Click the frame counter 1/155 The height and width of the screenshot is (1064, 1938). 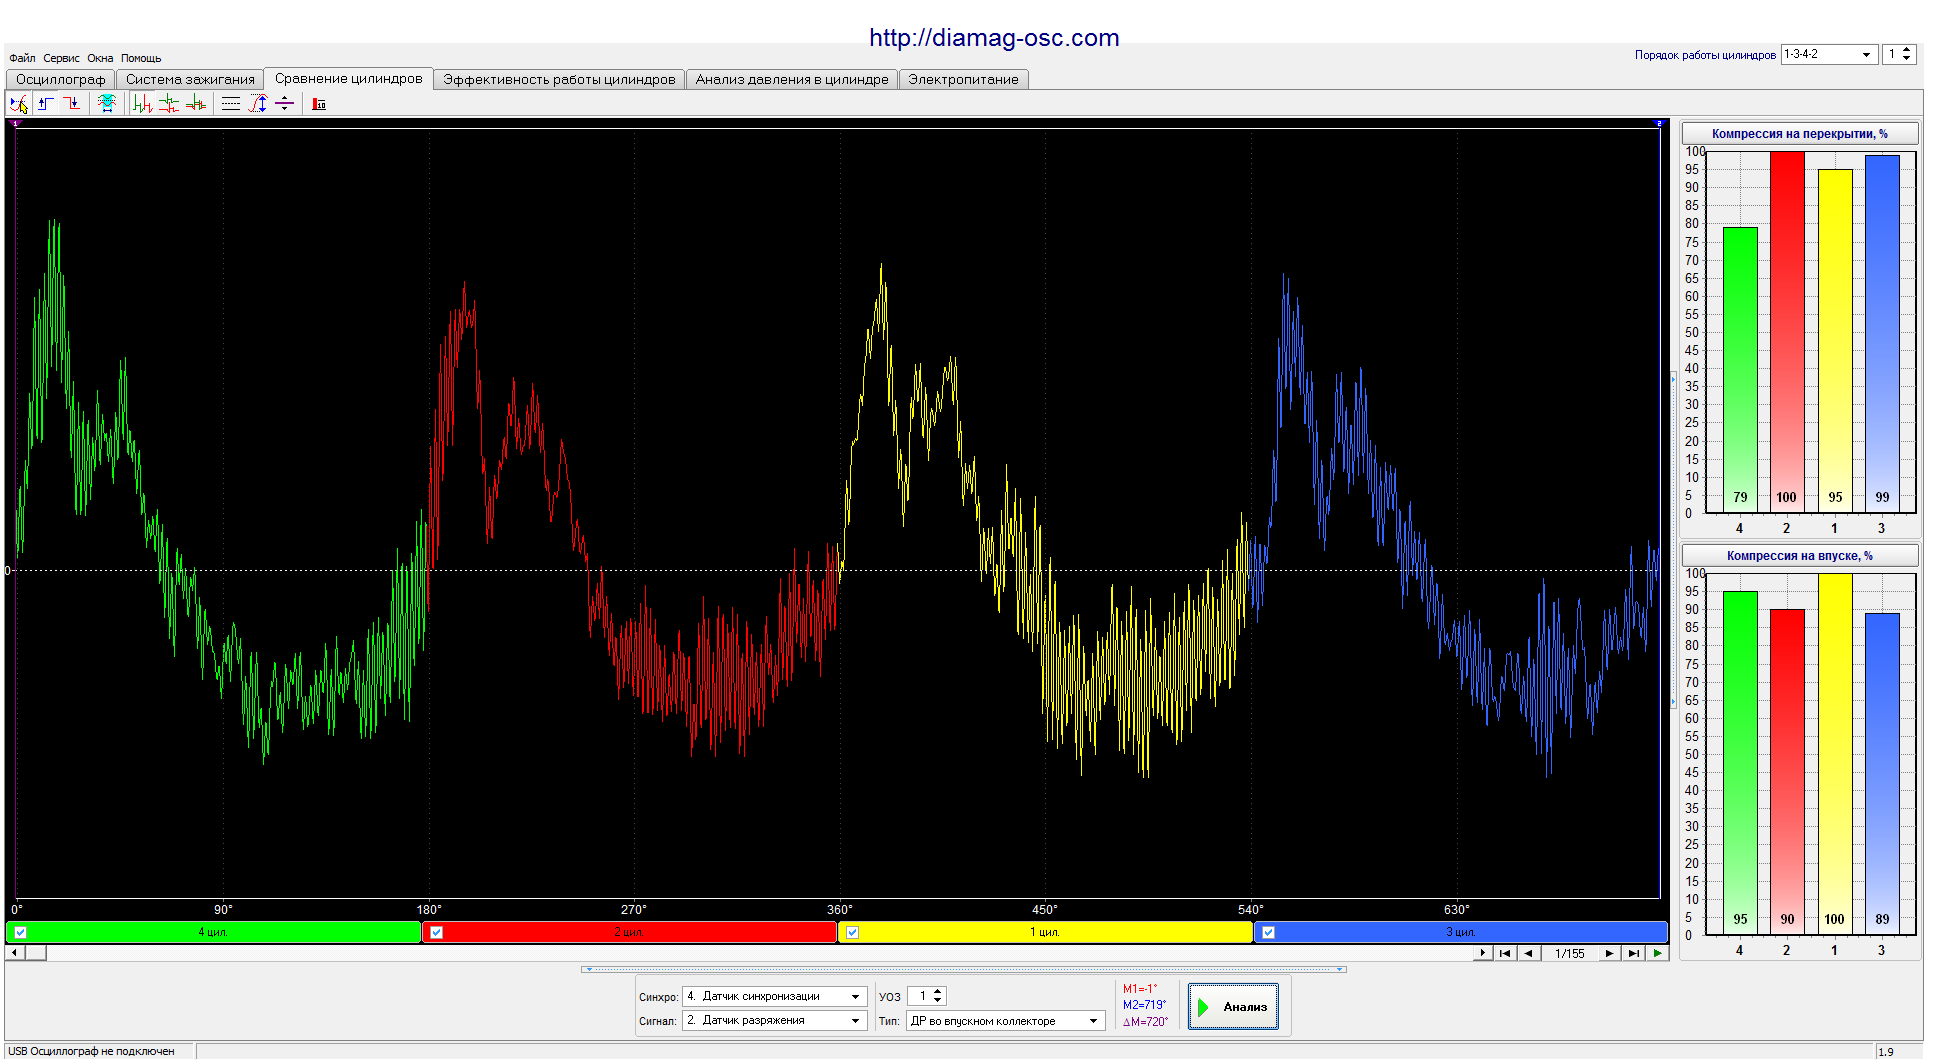click(x=1569, y=954)
